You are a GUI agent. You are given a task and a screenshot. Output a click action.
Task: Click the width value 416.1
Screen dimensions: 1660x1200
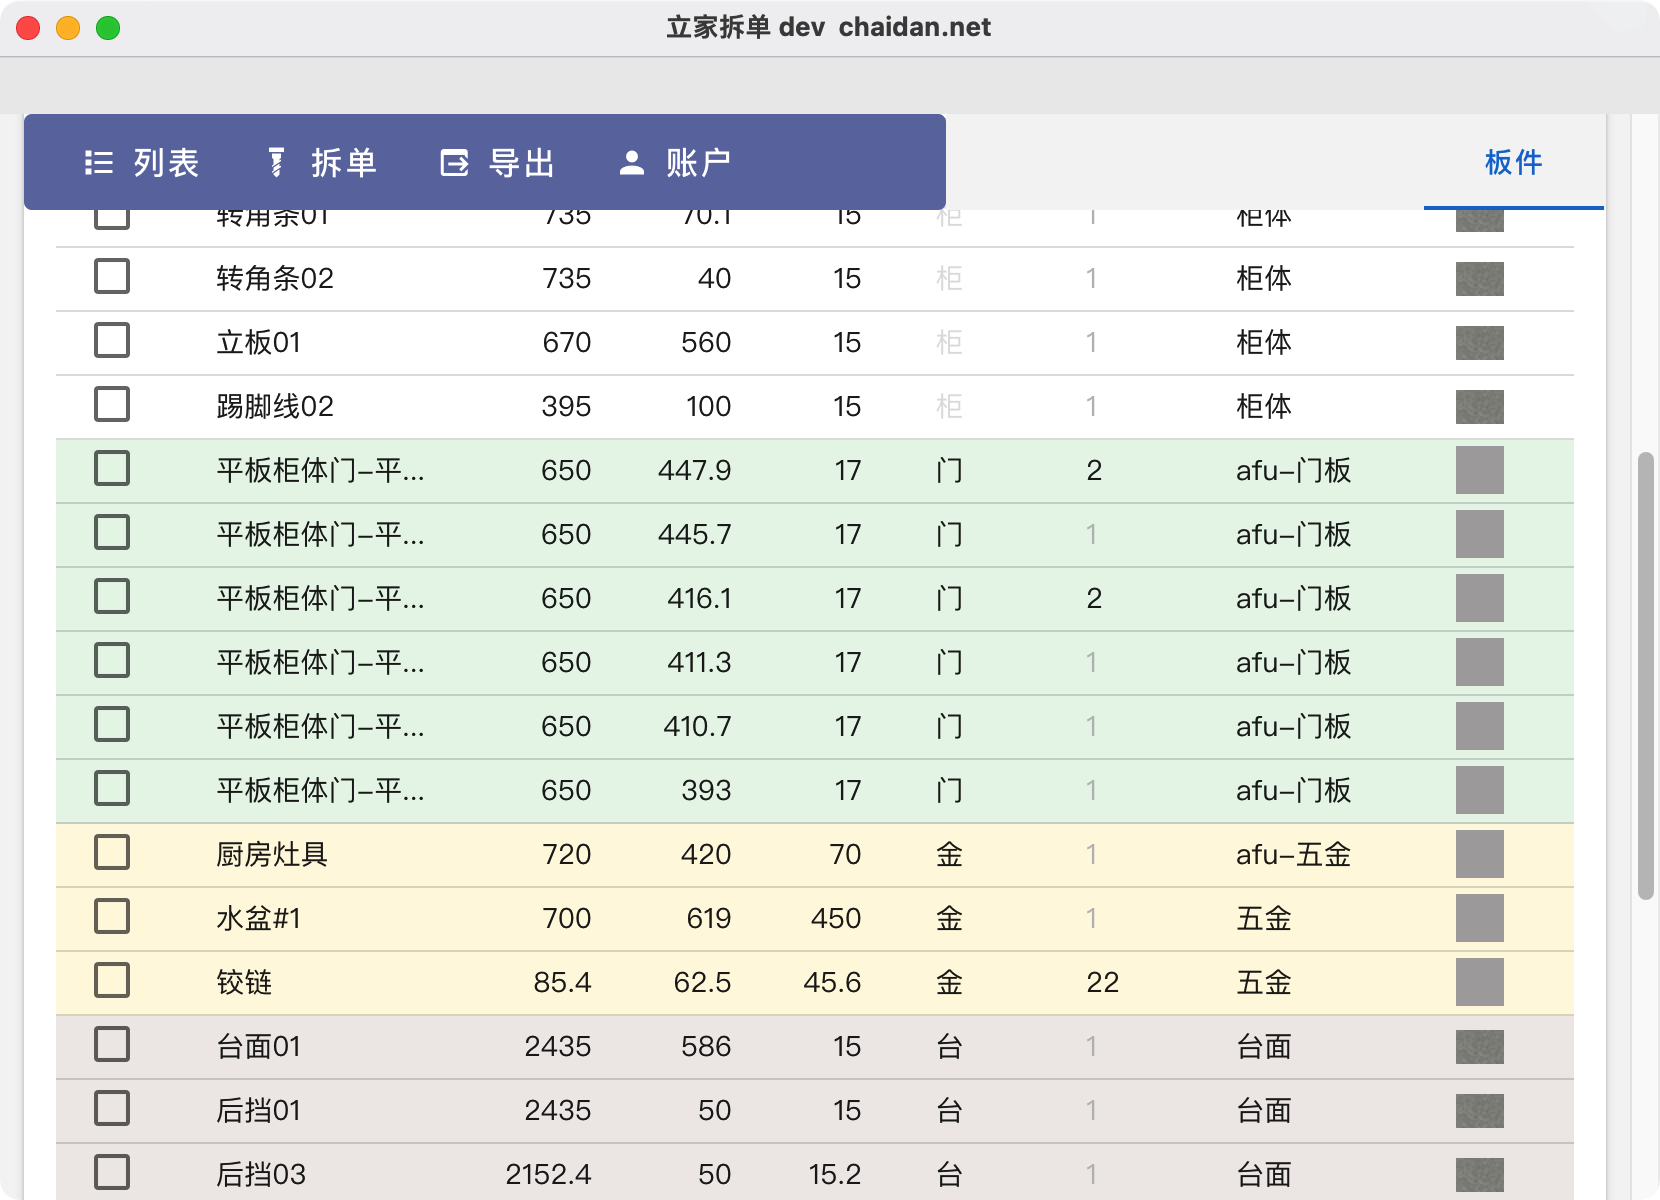click(699, 598)
